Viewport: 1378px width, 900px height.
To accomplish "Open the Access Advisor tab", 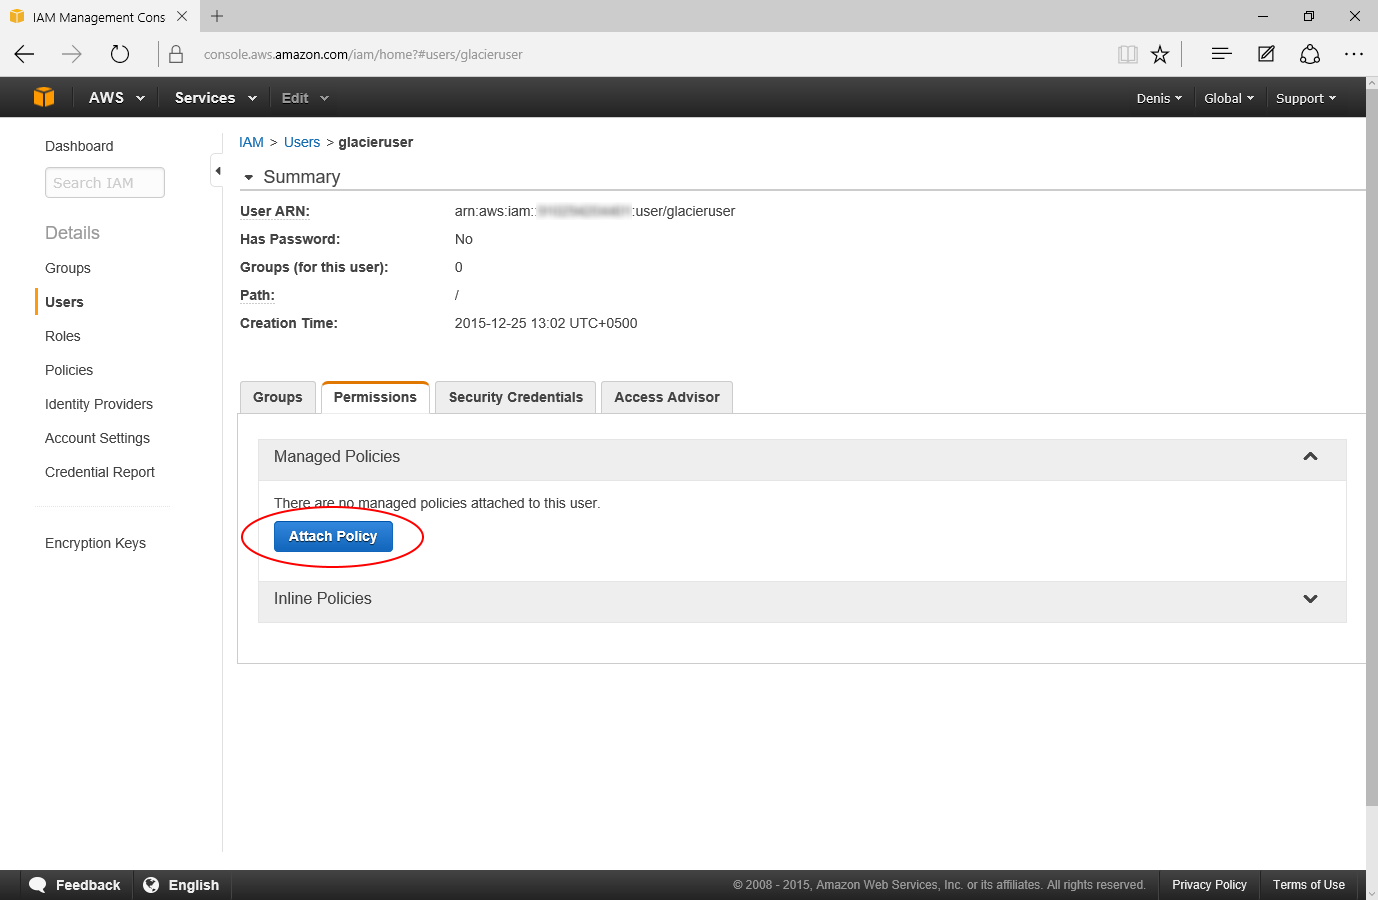I will click(667, 397).
